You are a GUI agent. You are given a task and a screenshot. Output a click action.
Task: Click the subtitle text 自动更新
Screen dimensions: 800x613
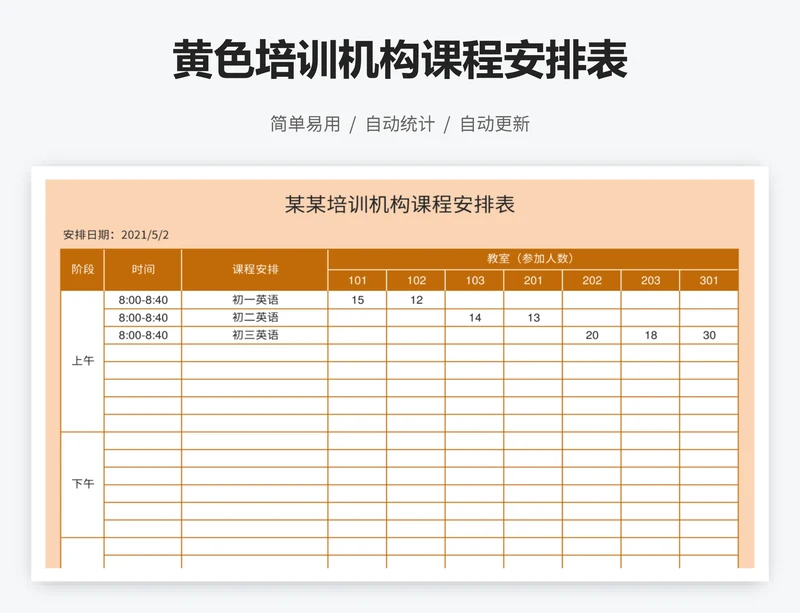(495, 124)
